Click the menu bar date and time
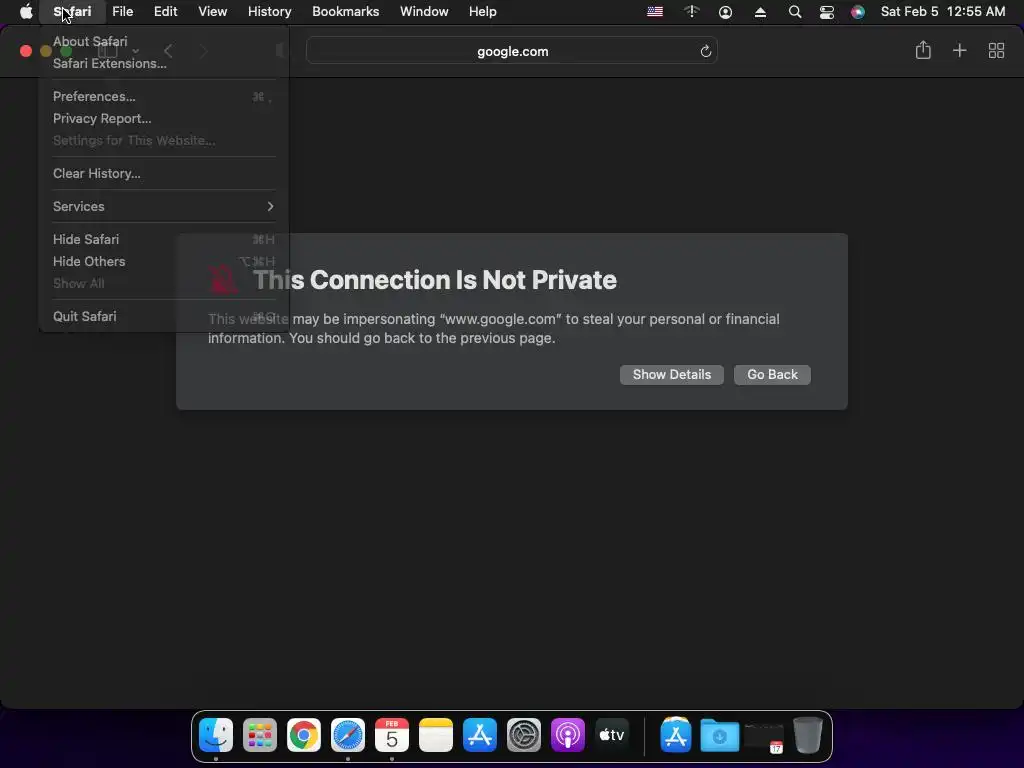Screen dimensions: 1024x768 [942, 12]
